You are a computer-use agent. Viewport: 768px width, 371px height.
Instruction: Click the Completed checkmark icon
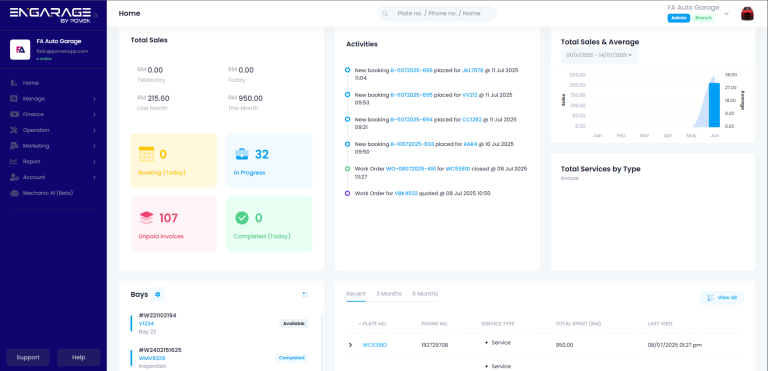pos(242,218)
